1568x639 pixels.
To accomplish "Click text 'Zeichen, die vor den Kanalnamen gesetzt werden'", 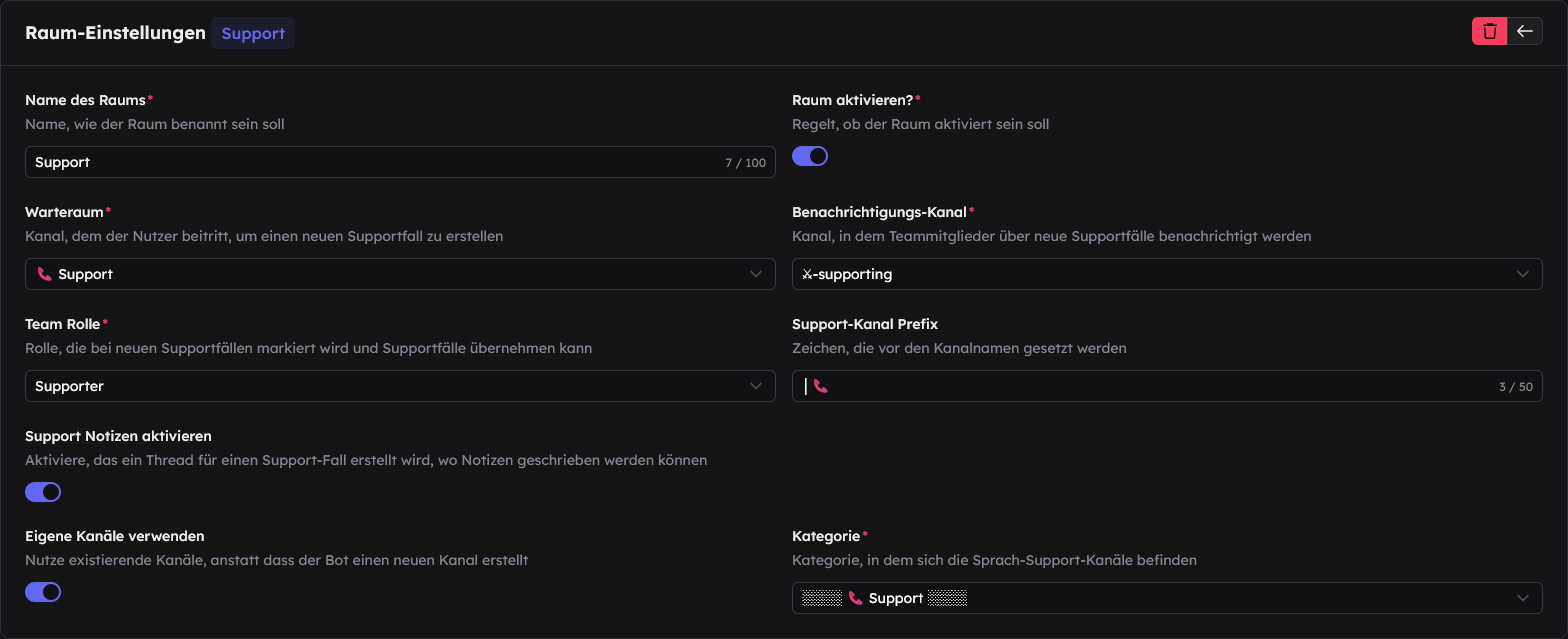I will pos(959,348).
